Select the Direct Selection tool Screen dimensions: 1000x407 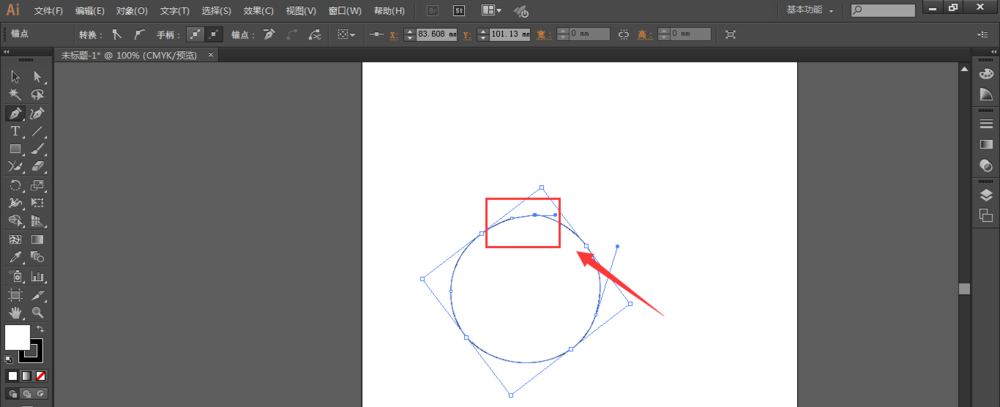[38, 77]
